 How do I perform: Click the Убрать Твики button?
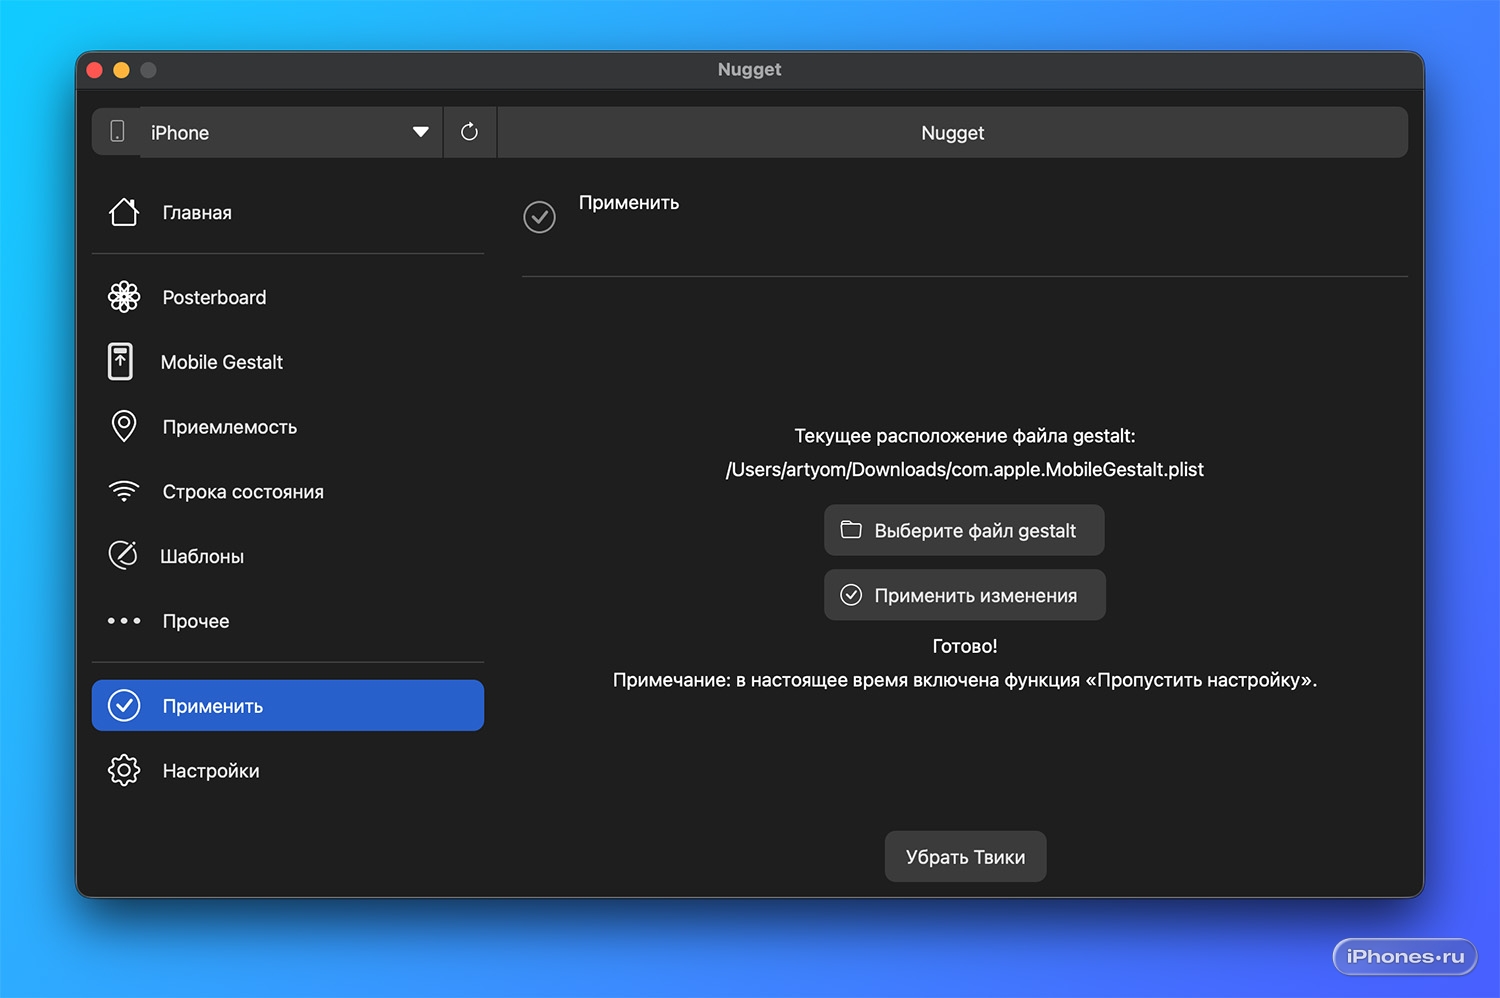pos(966,857)
